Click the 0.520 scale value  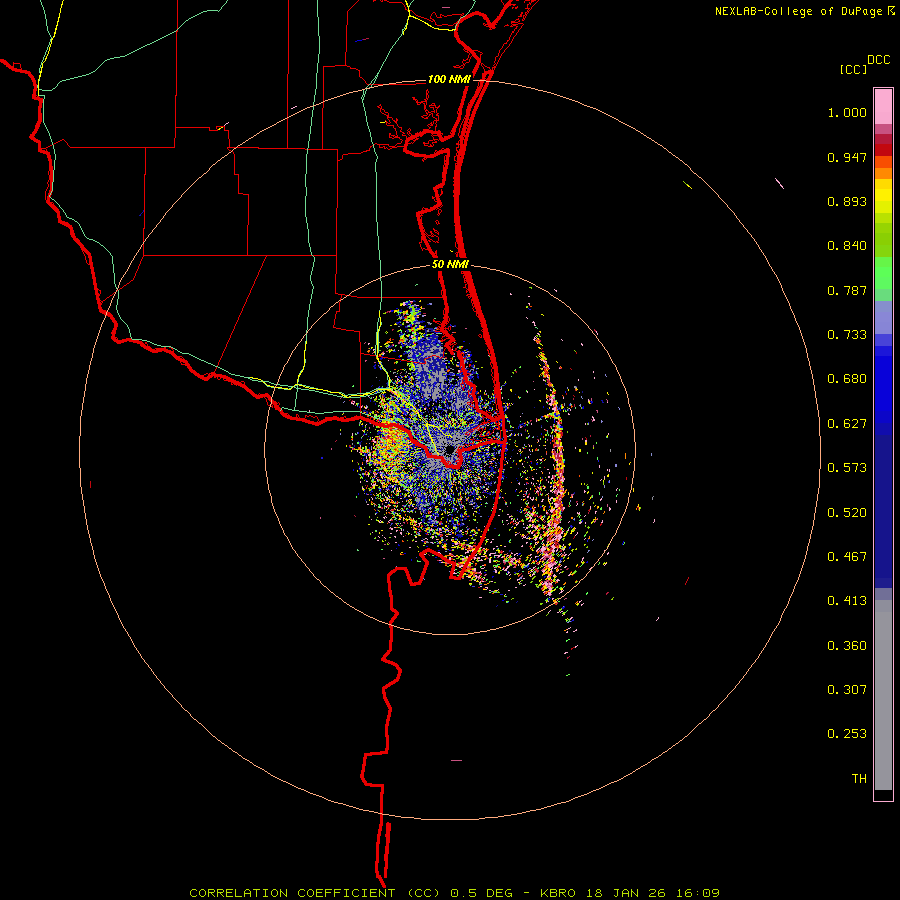click(x=847, y=513)
